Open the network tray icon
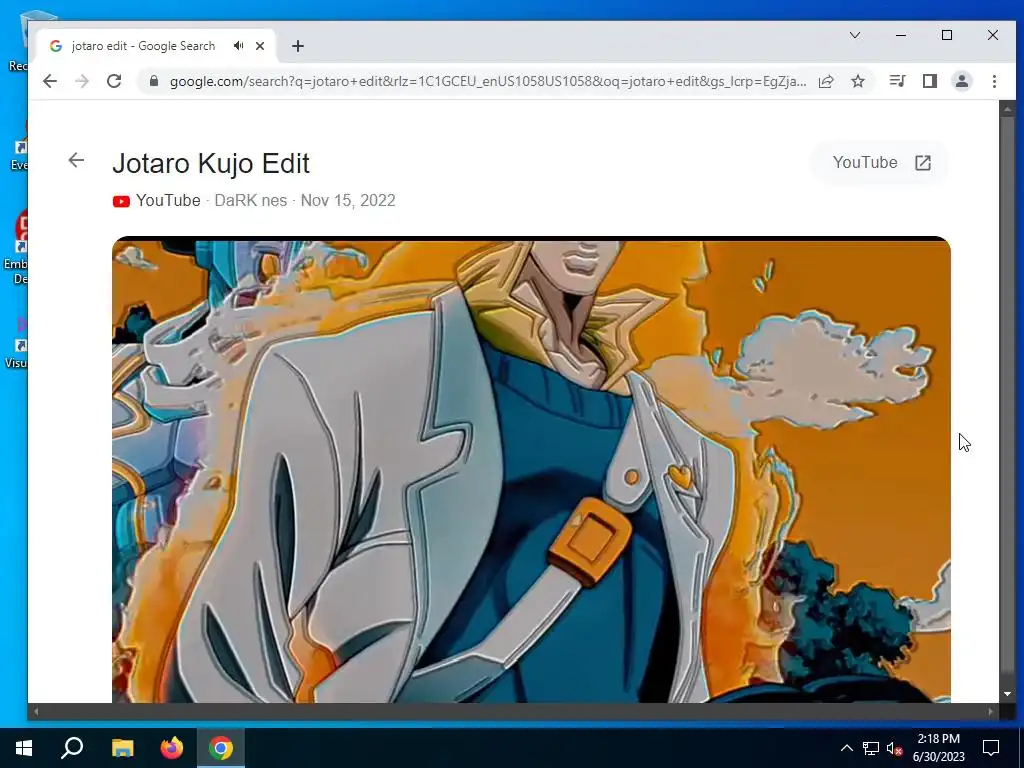The image size is (1024, 768). point(871,748)
